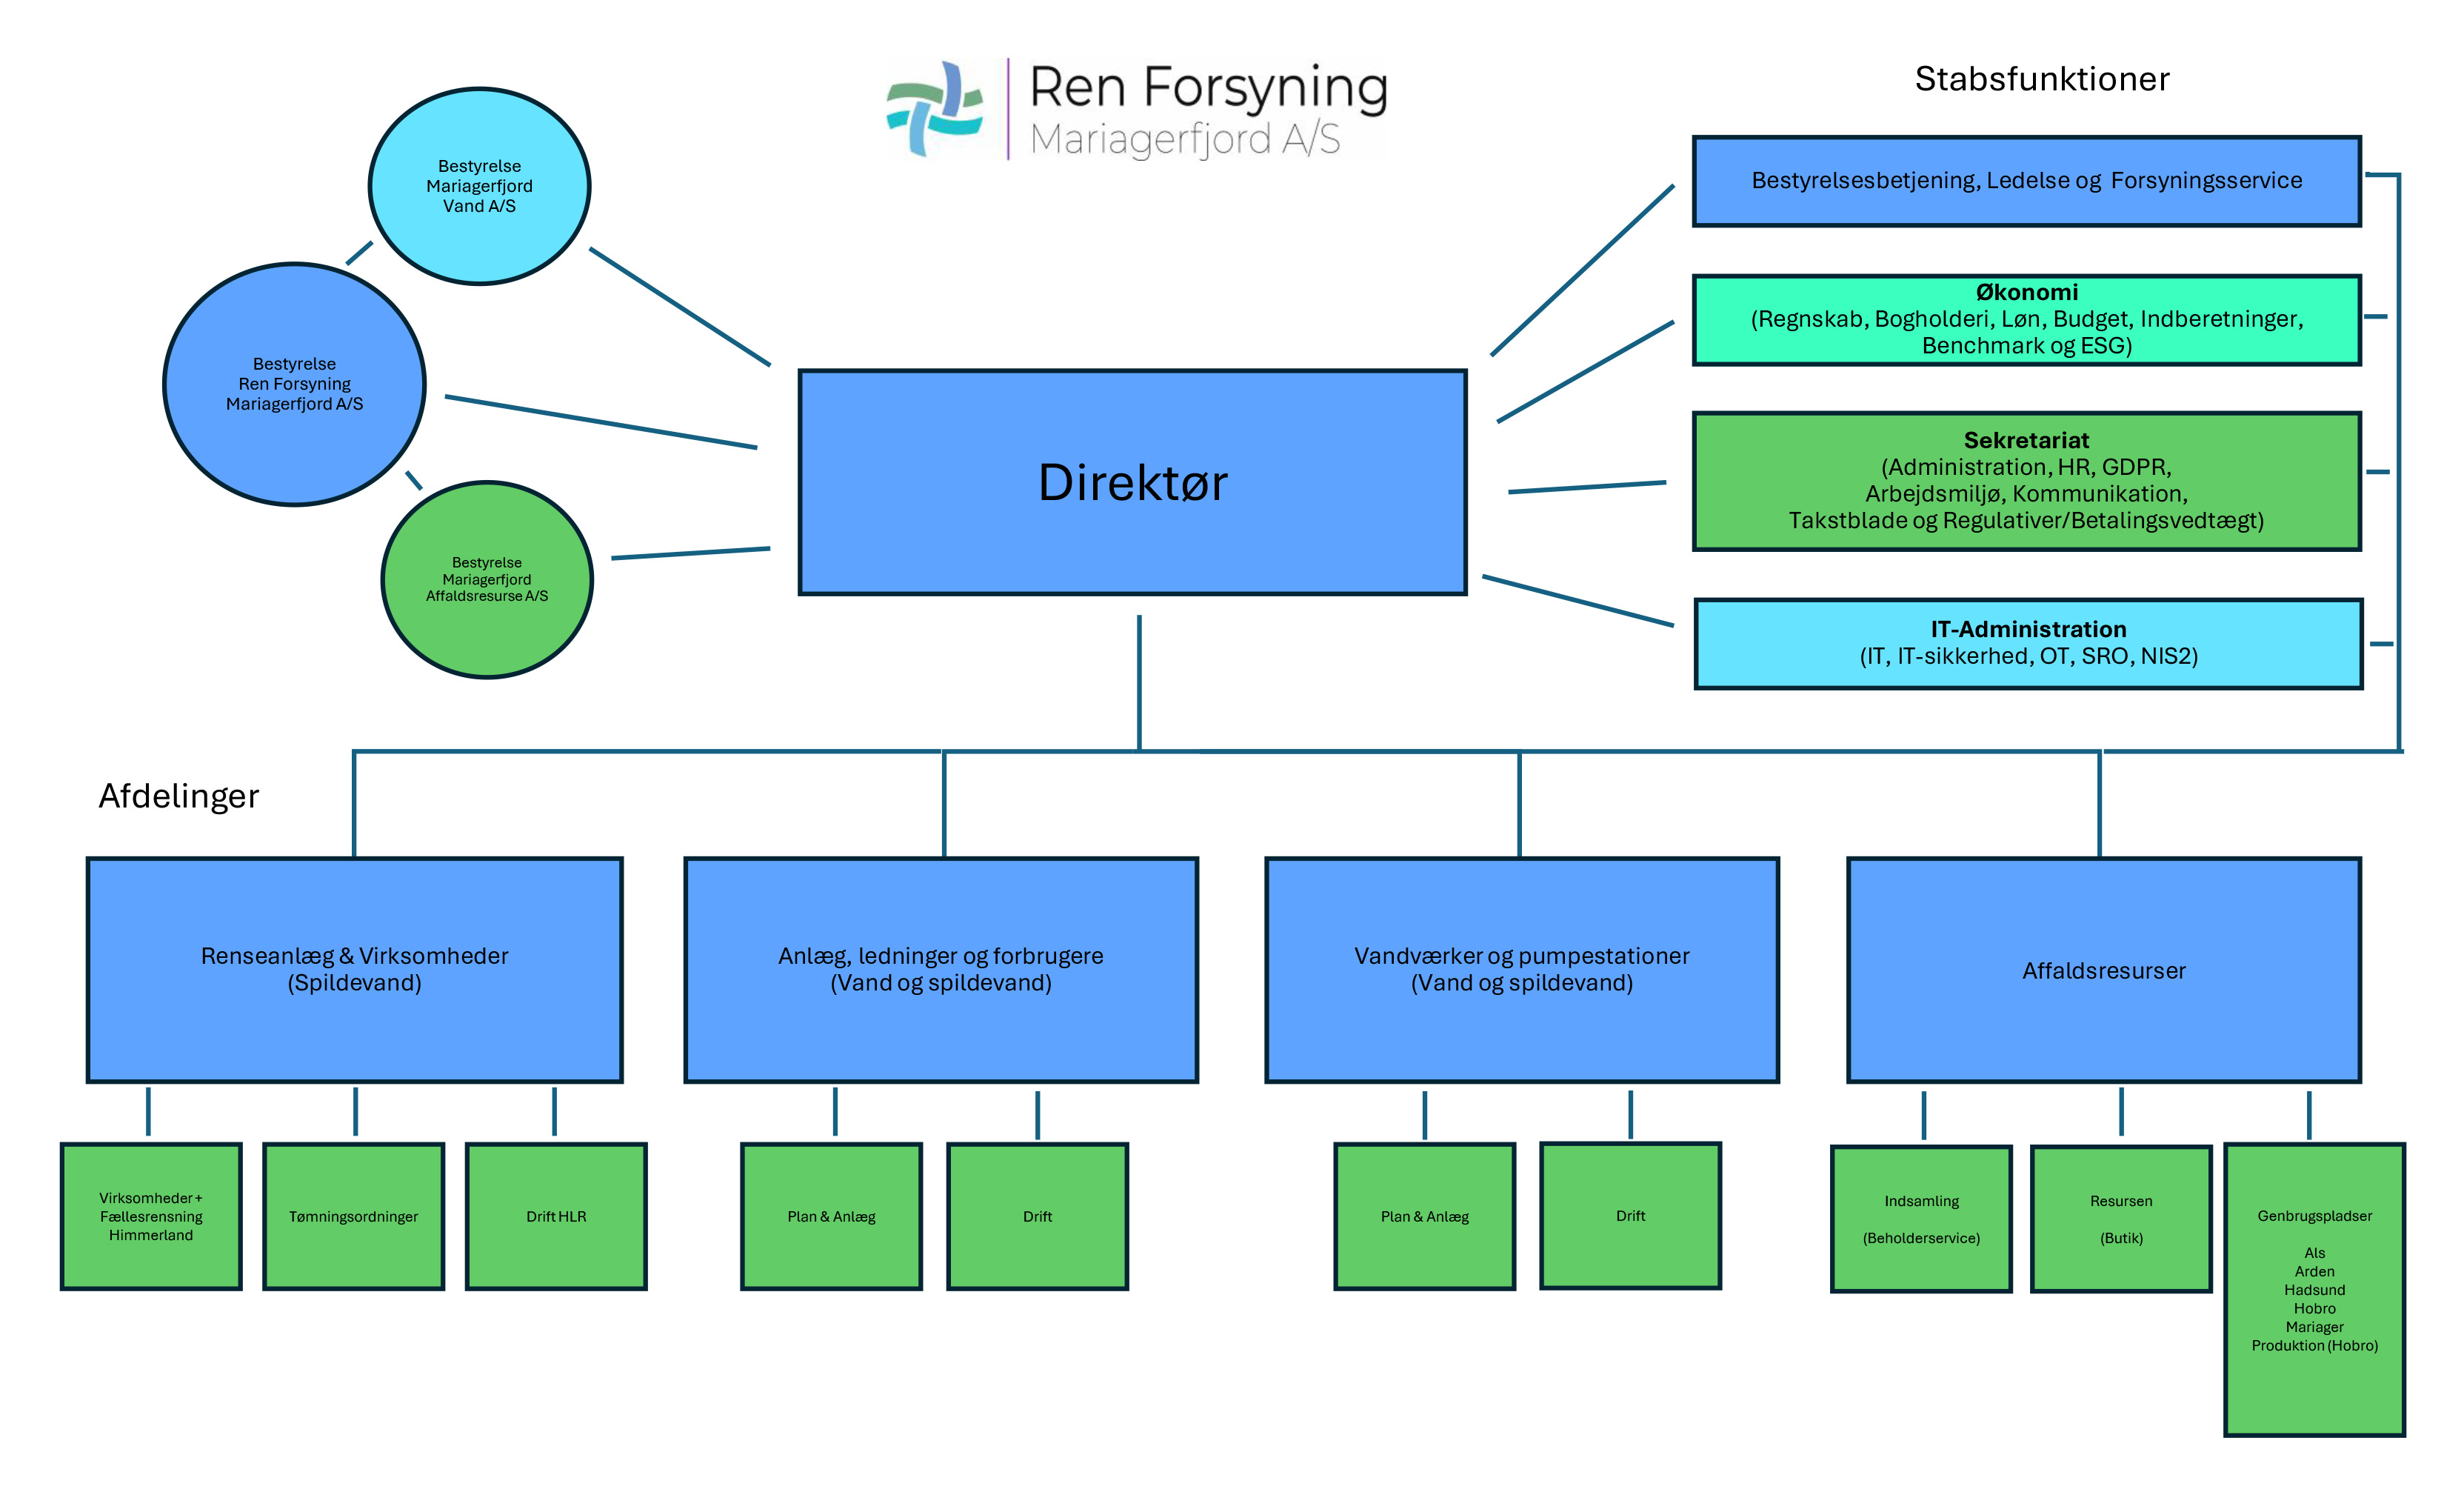2464x1512 pixels.
Task: Select Bestyrelsesbetjening, Ledelse og Forsyningsservice box
Action: [x=2026, y=181]
